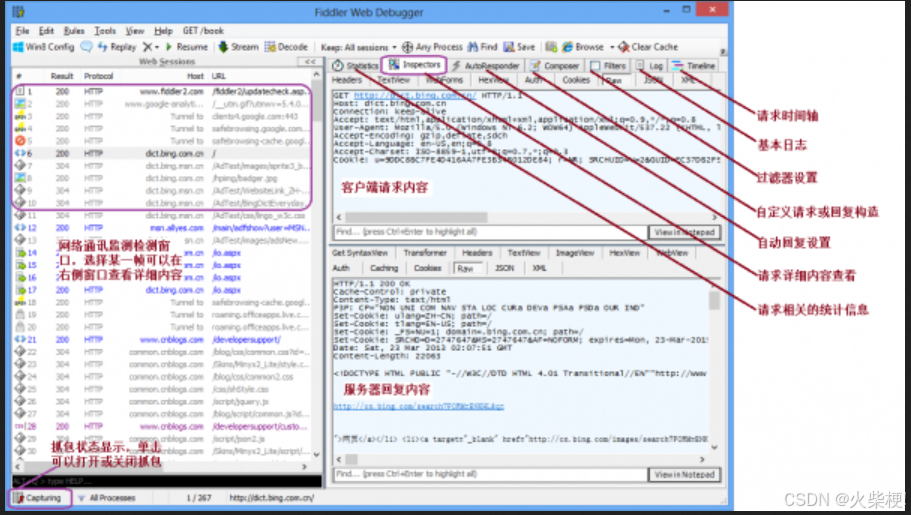This screenshot has width=911, height=515.
Task: Open the Edit menu
Action: (x=46, y=31)
